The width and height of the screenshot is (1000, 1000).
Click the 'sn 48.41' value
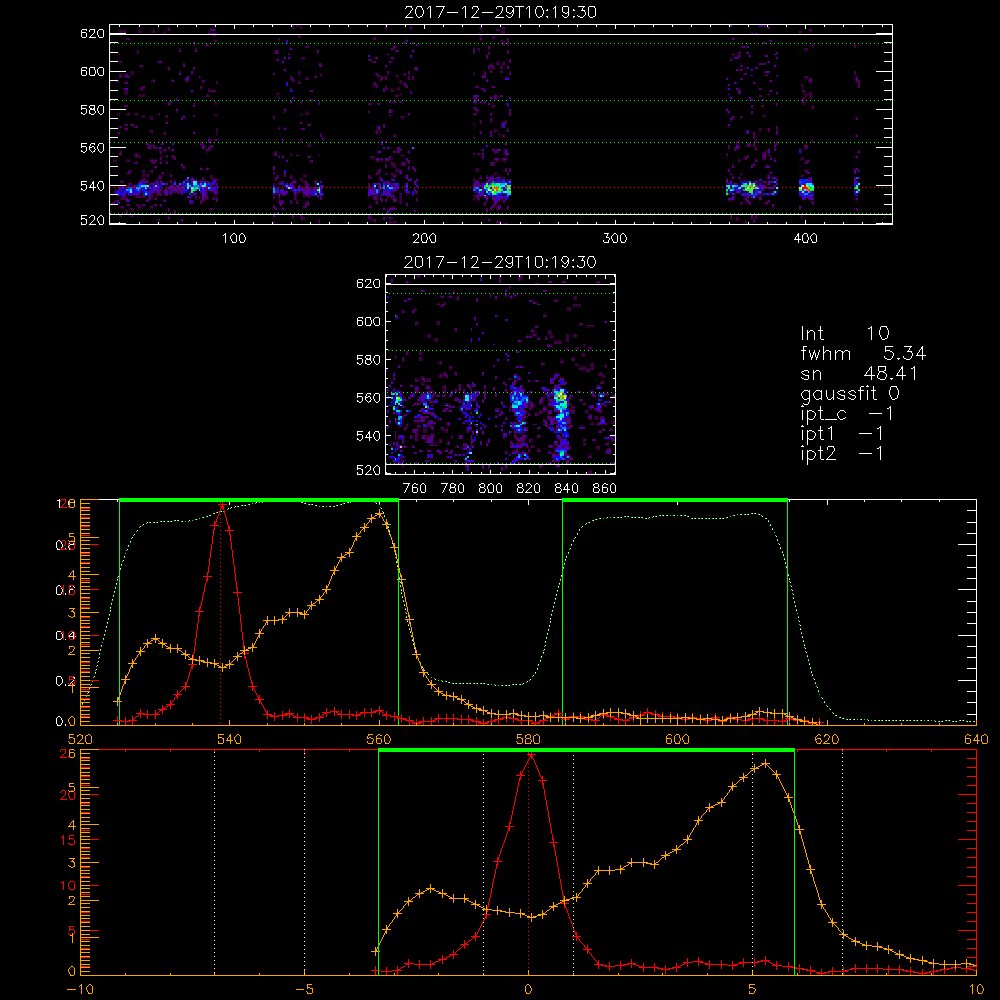(x=859, y=373)
